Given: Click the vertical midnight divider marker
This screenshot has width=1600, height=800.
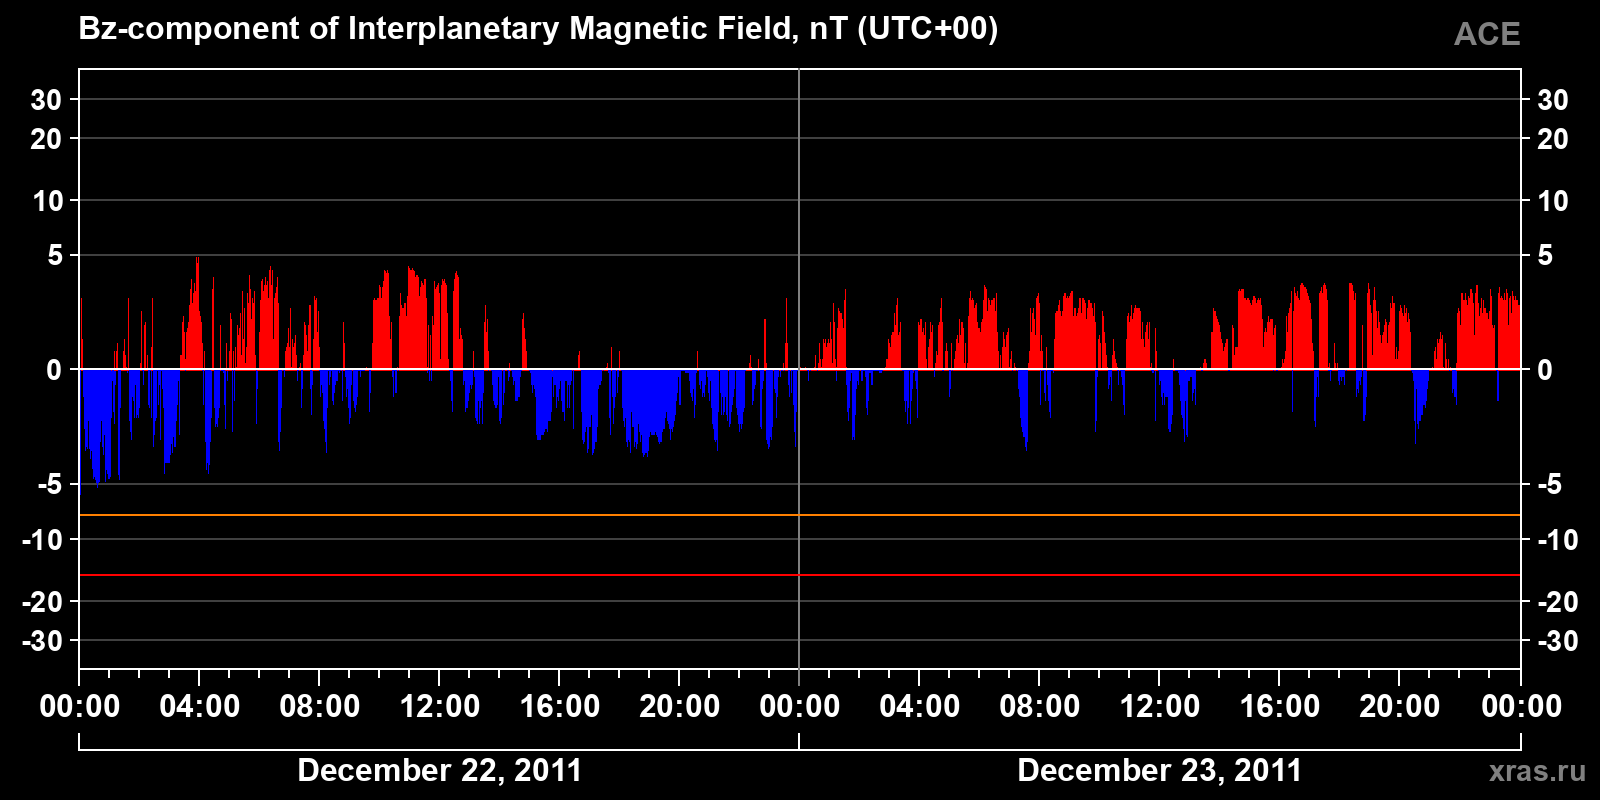Looking at the screenshot, I should [x=799, y=369].
